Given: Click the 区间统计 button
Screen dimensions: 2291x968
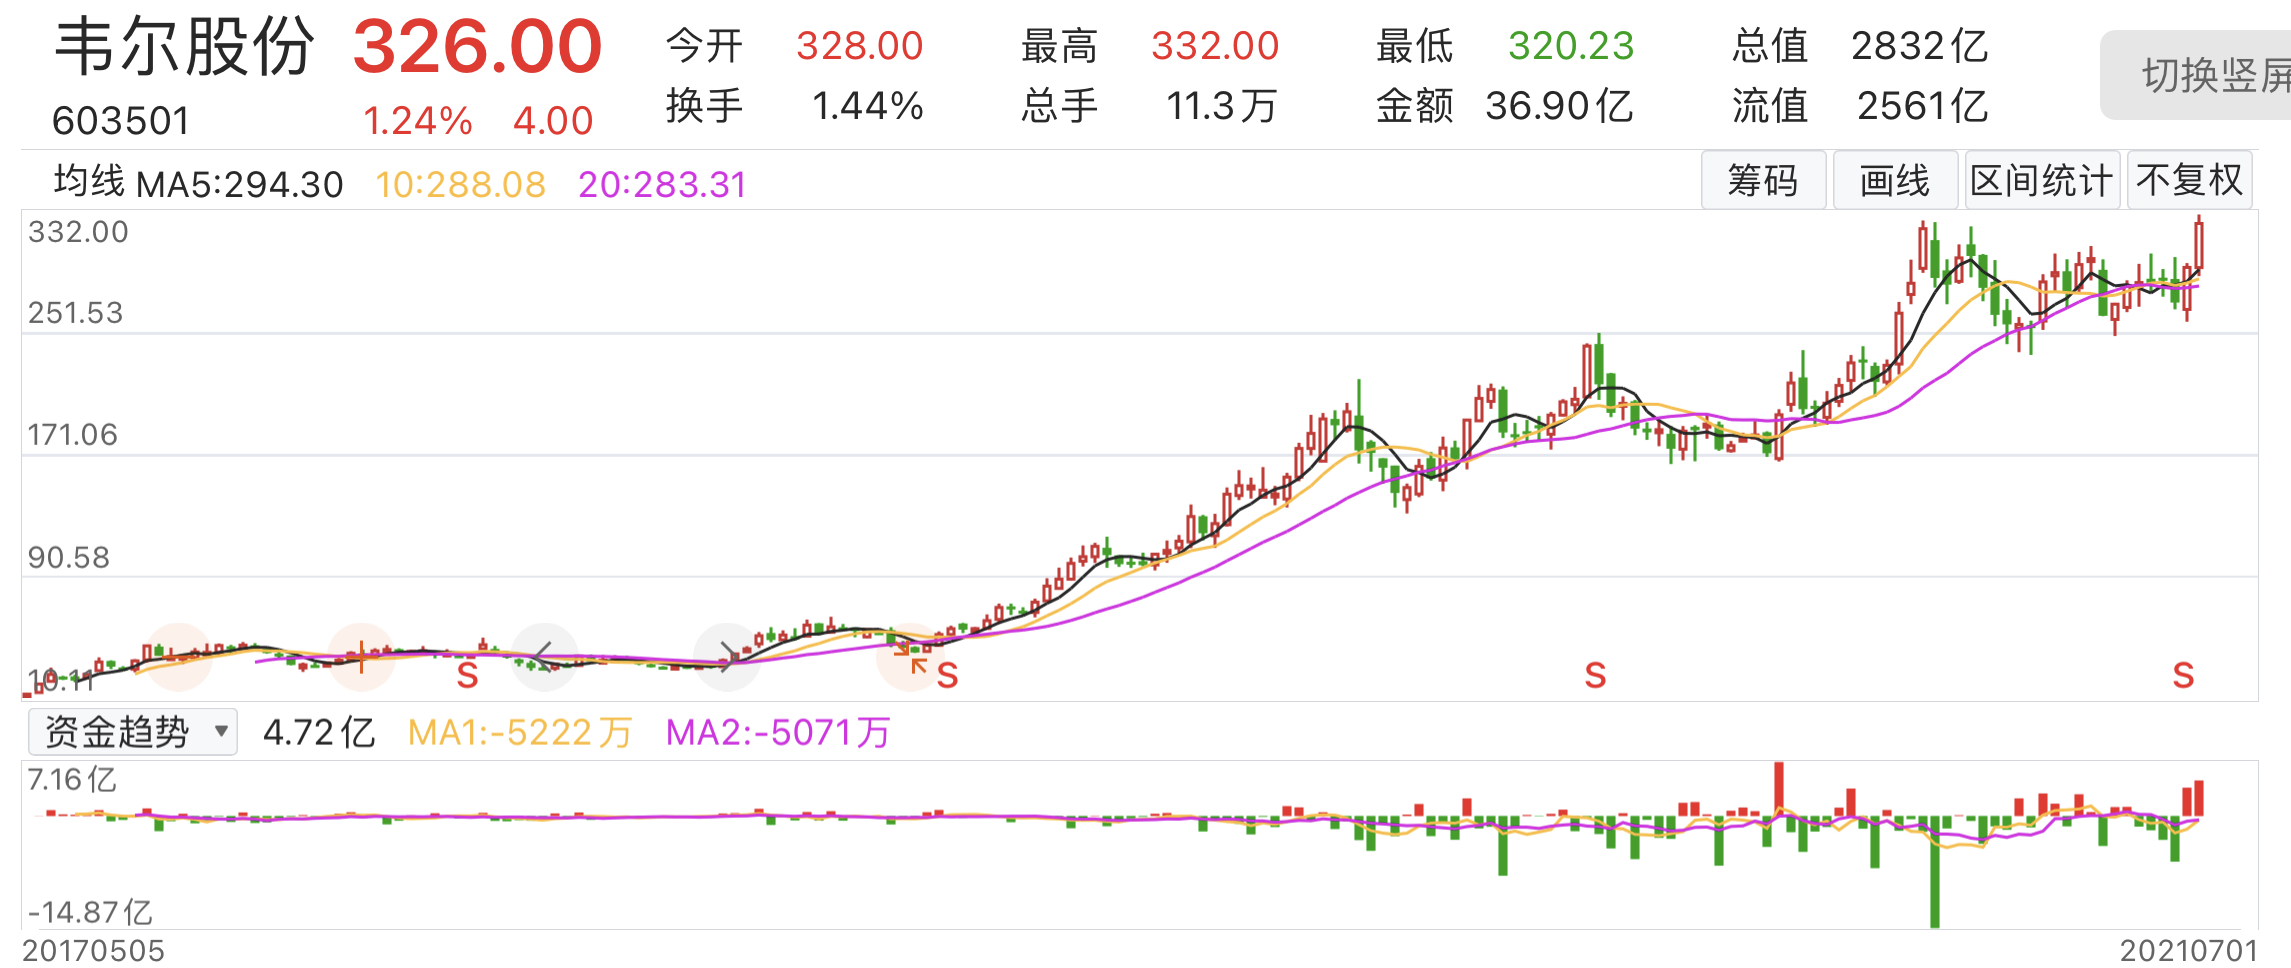Looking at the screenshot, I should click(x=2042, y=181).
